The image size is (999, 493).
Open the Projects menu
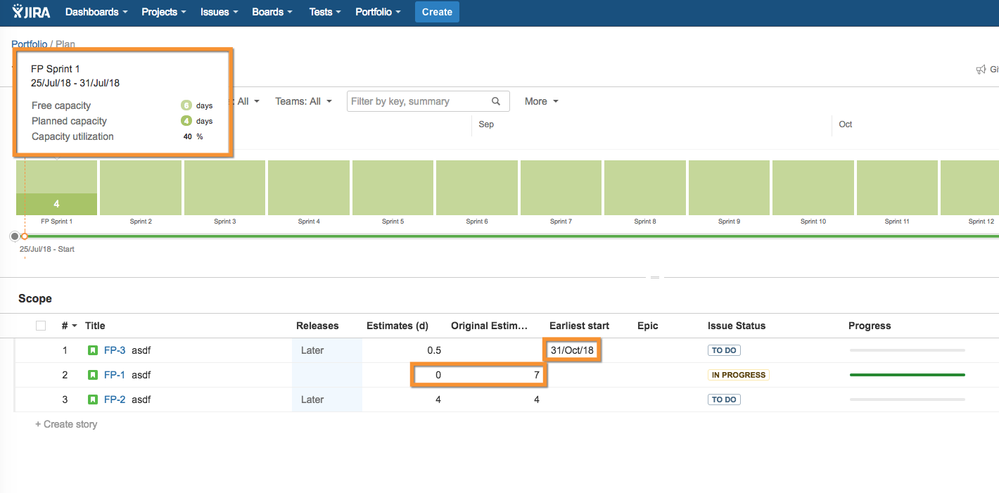164,11
